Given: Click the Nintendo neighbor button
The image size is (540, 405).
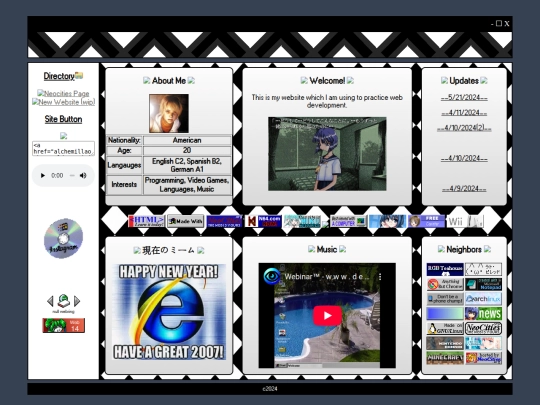Looking at the screenshot, I should point(445,343).
